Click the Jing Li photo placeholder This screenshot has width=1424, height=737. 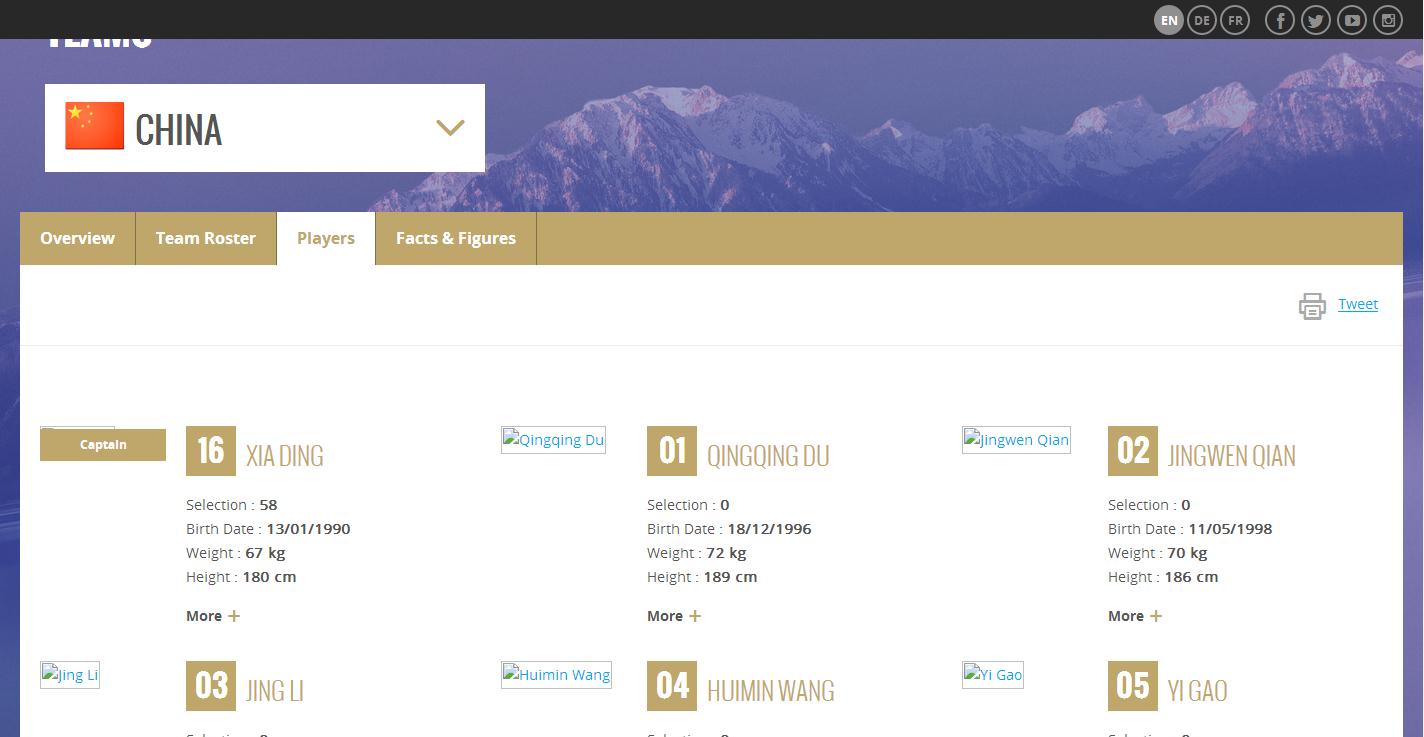click(x=70, y=675)
